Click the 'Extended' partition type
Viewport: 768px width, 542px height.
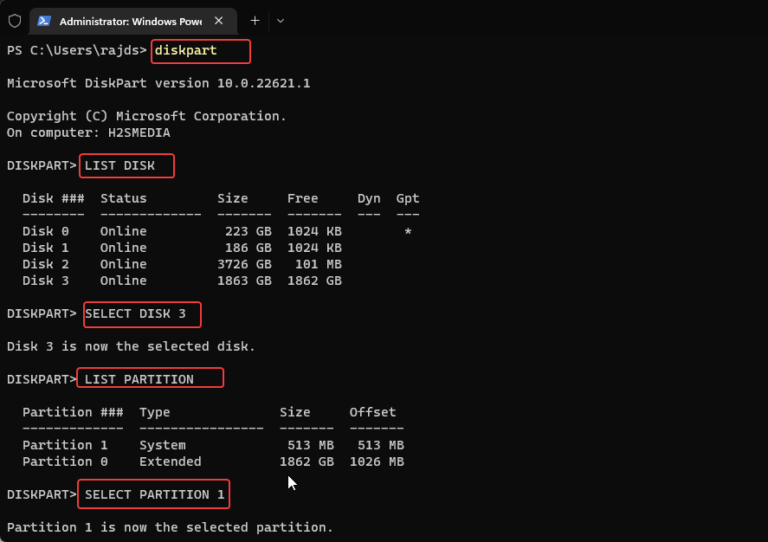click(170, 462)
